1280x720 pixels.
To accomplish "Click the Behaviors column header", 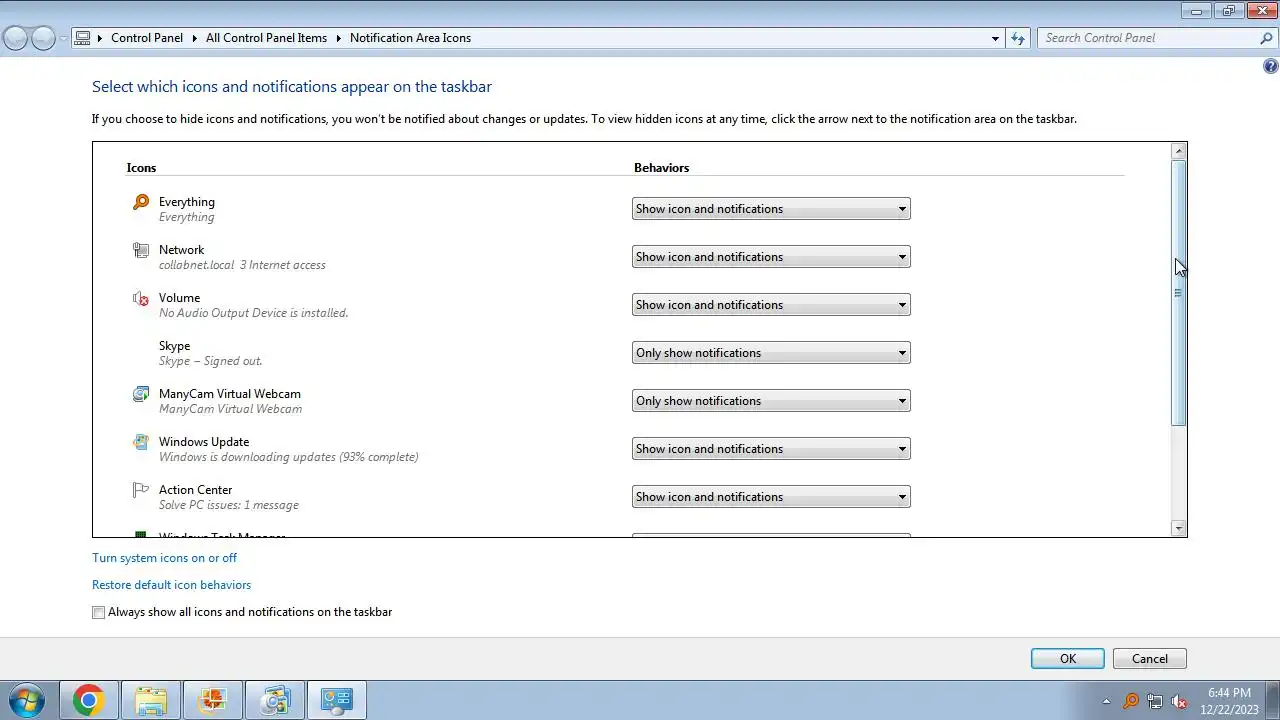I will point(661,168).
